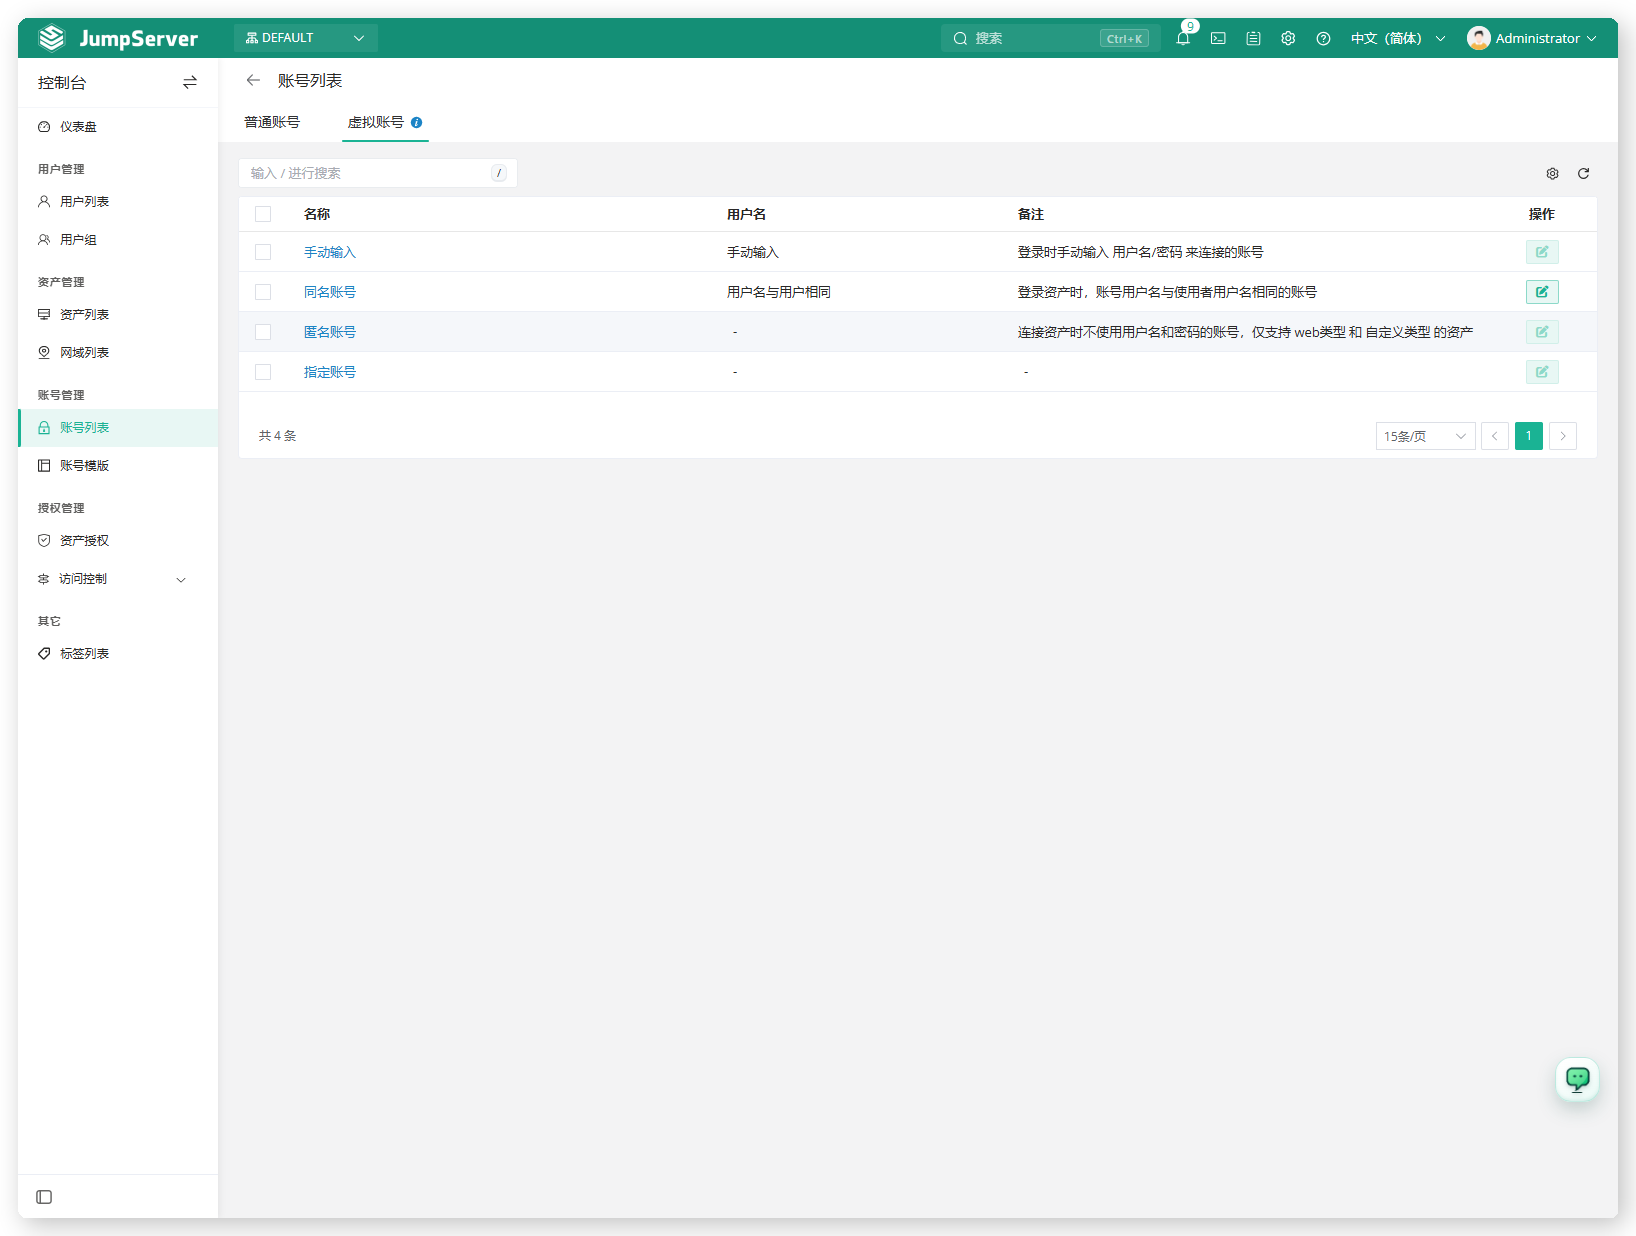Open the 指定账号 account link
The height and width of the screenshot is (1236, 1636).
coord(330,372)
